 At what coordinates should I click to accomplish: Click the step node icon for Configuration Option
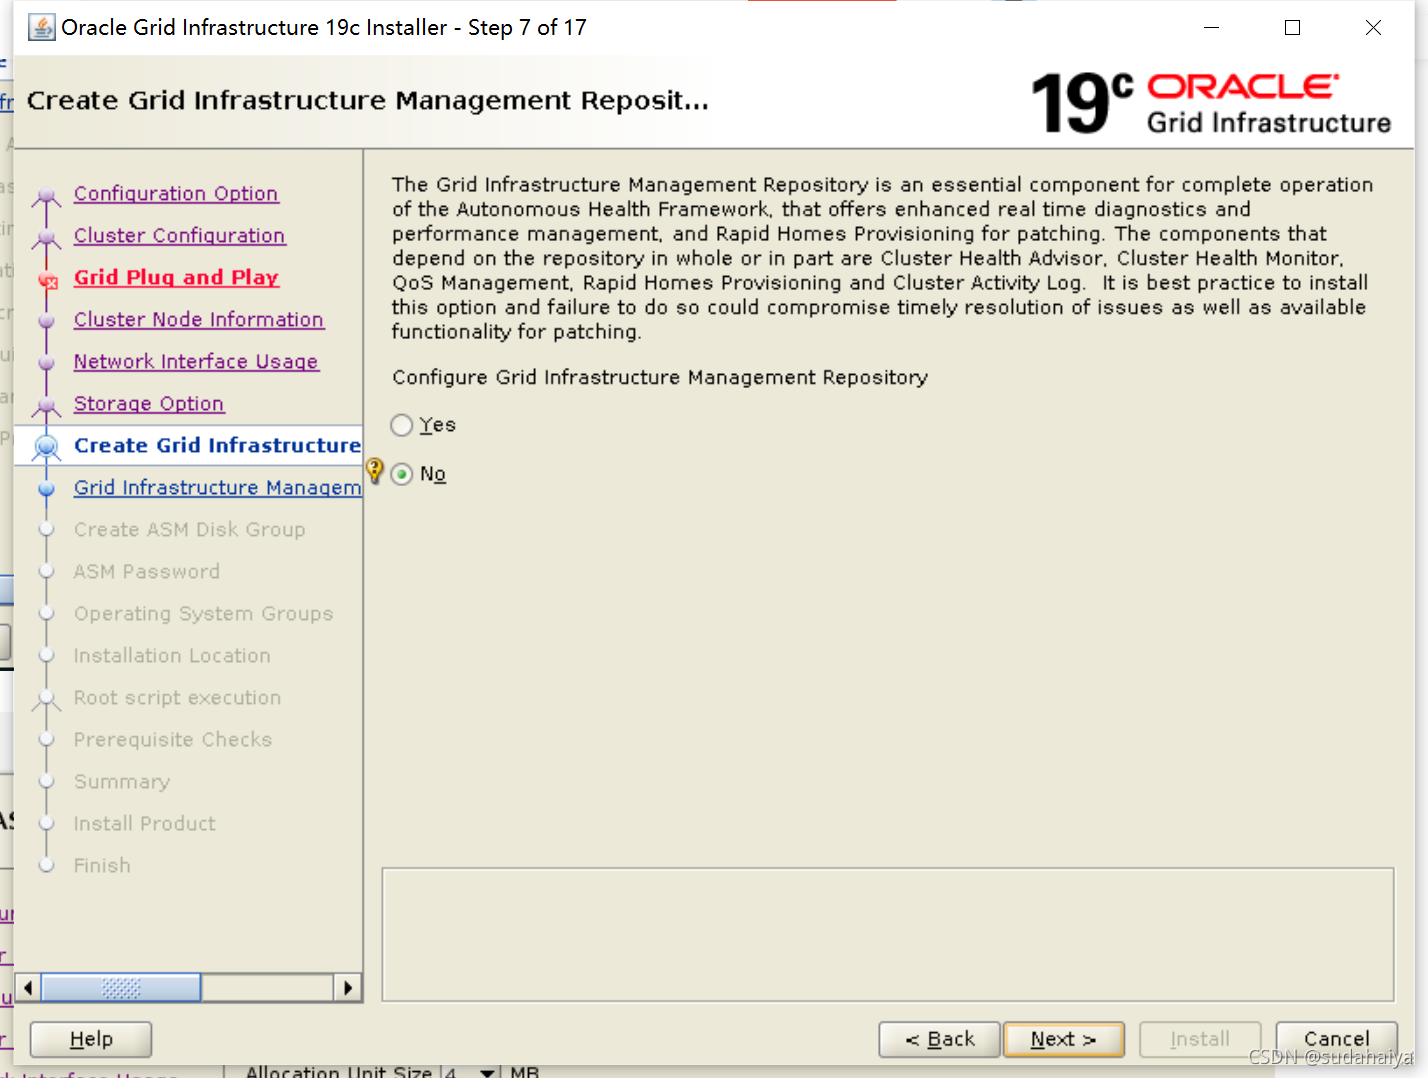46,195
